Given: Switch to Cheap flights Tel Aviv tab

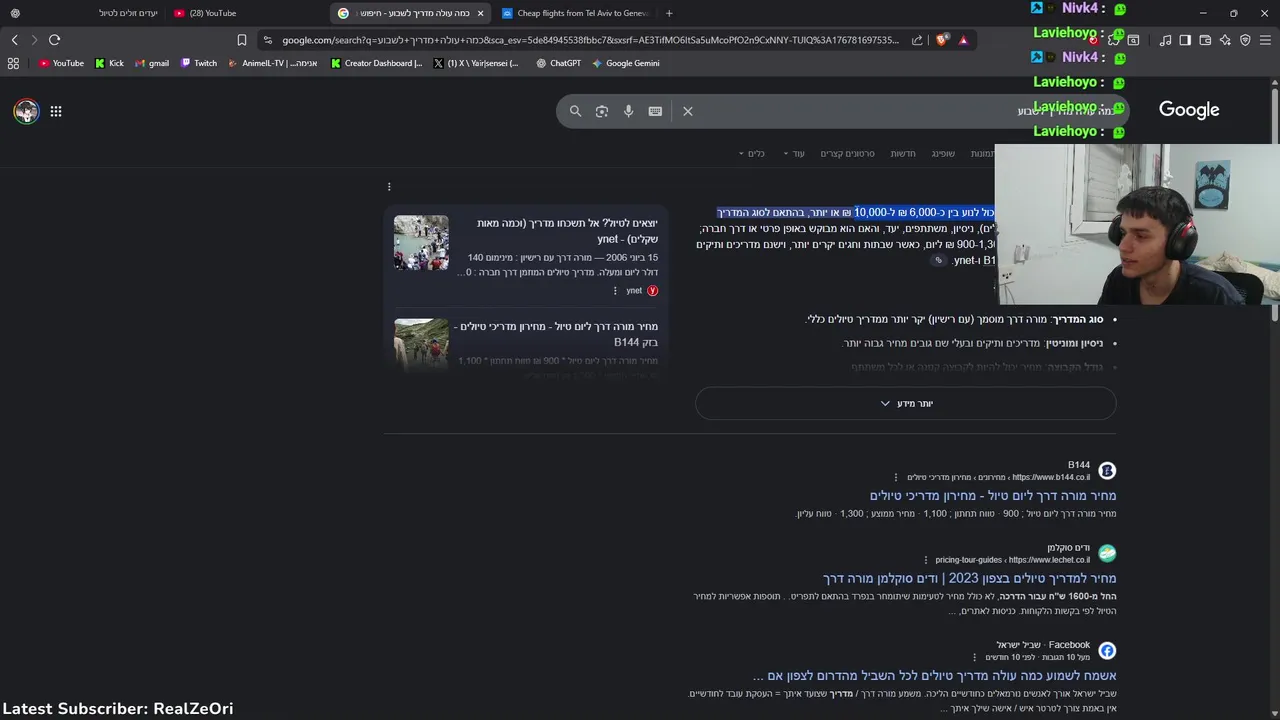Looking at the screenshot, I should click(575, 13).
